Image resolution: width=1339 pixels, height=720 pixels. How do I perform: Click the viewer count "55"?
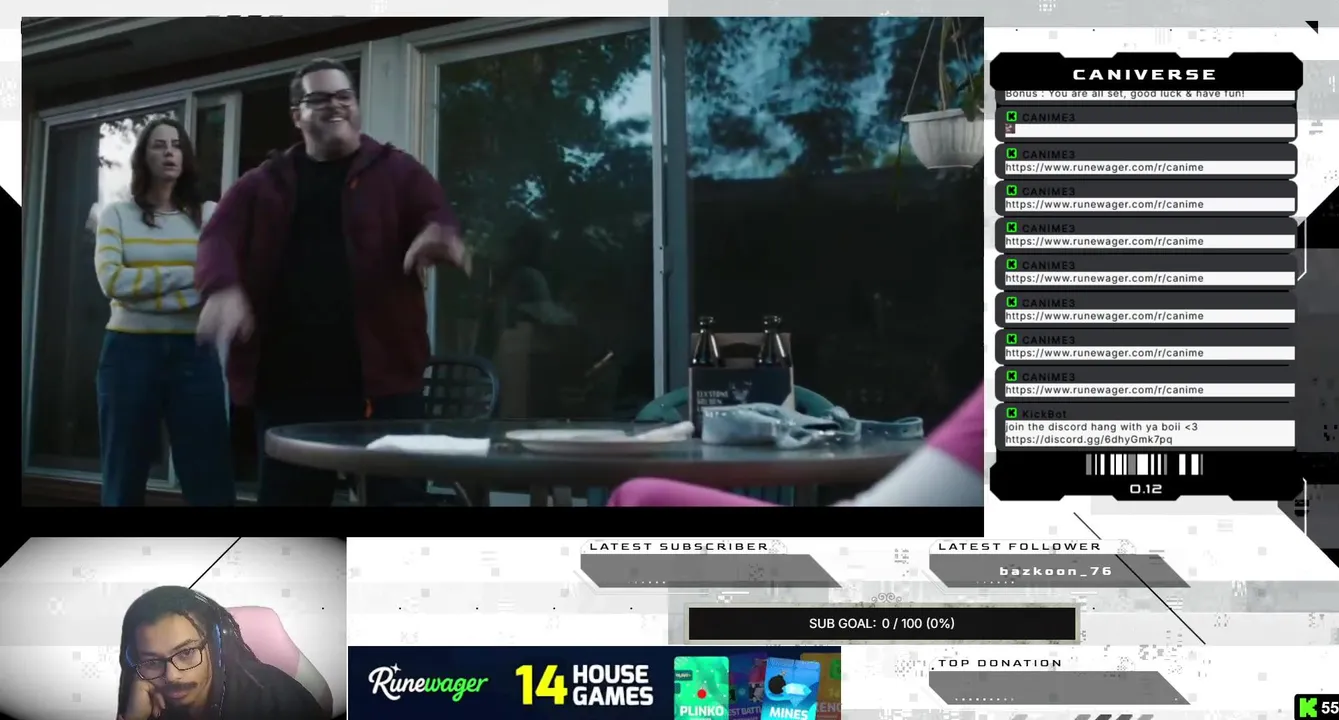point(1329,707)
